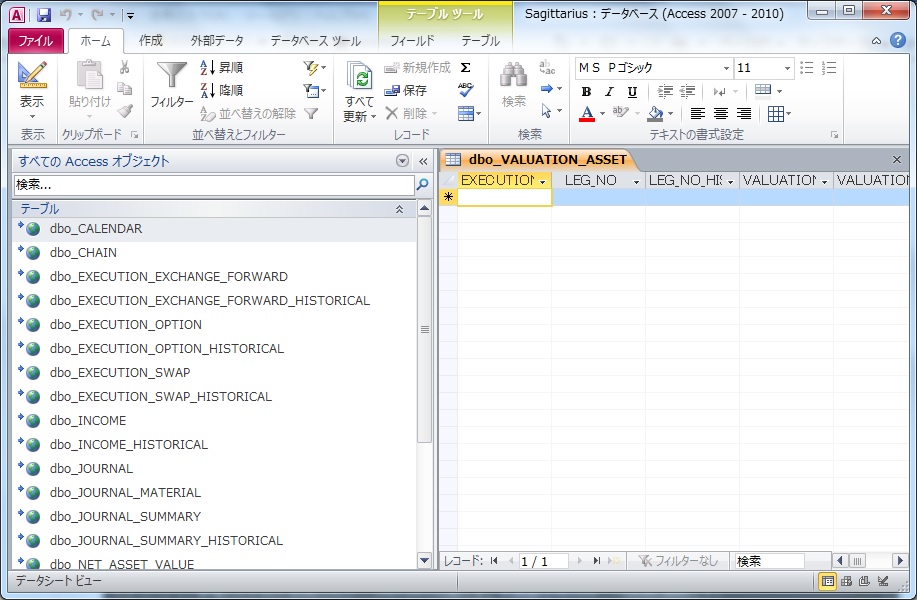Minimize the ribbon with caret
917x600 pixels.
(x=876, y=41)
